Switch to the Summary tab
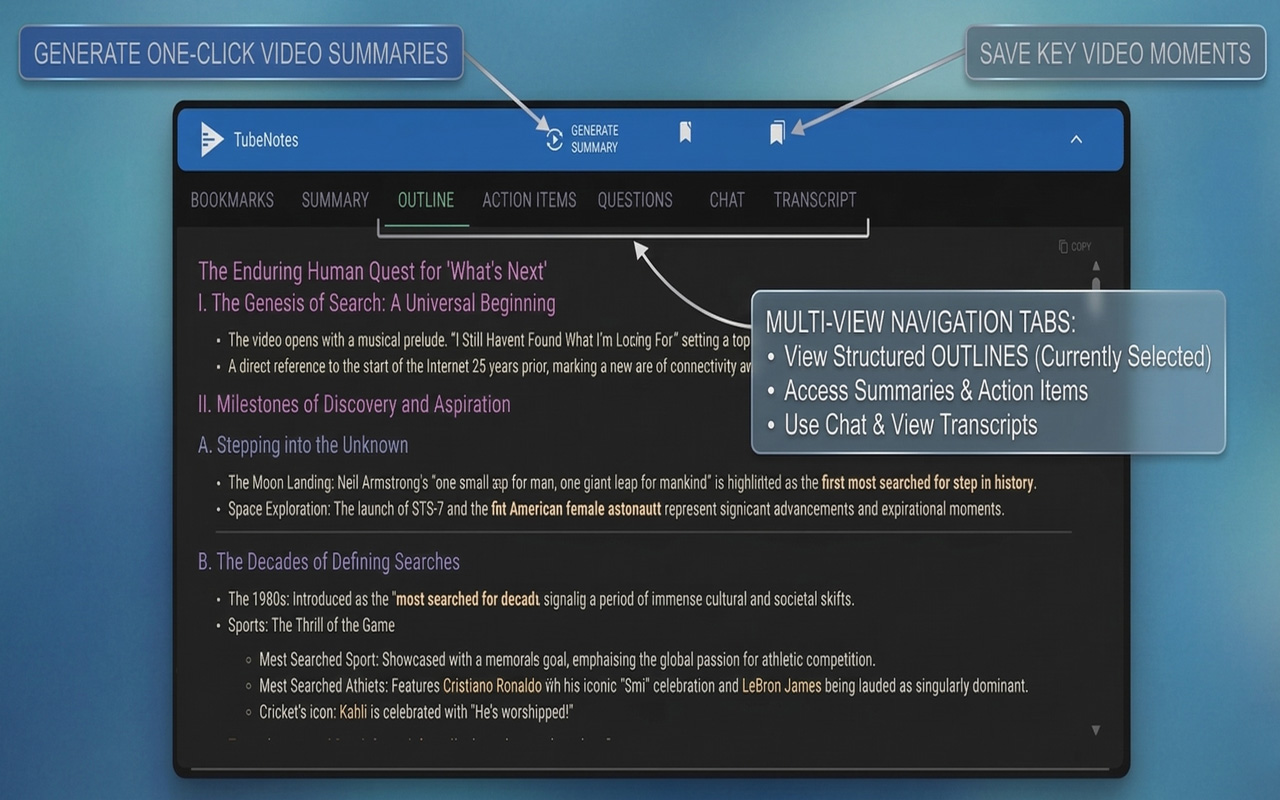 [335, 200]
